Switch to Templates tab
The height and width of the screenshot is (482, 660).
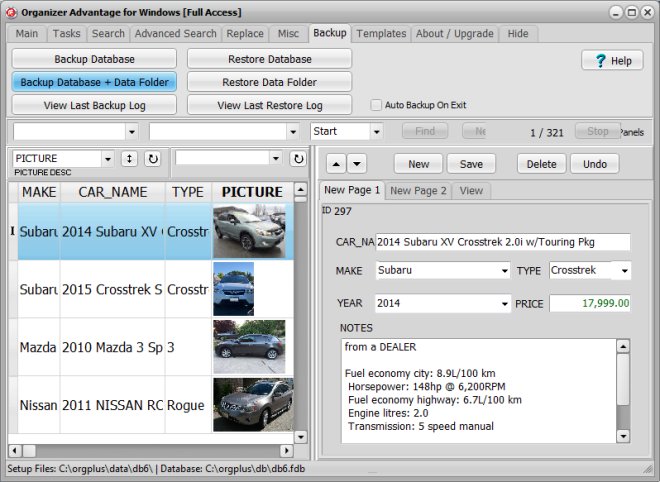[381, 33]
